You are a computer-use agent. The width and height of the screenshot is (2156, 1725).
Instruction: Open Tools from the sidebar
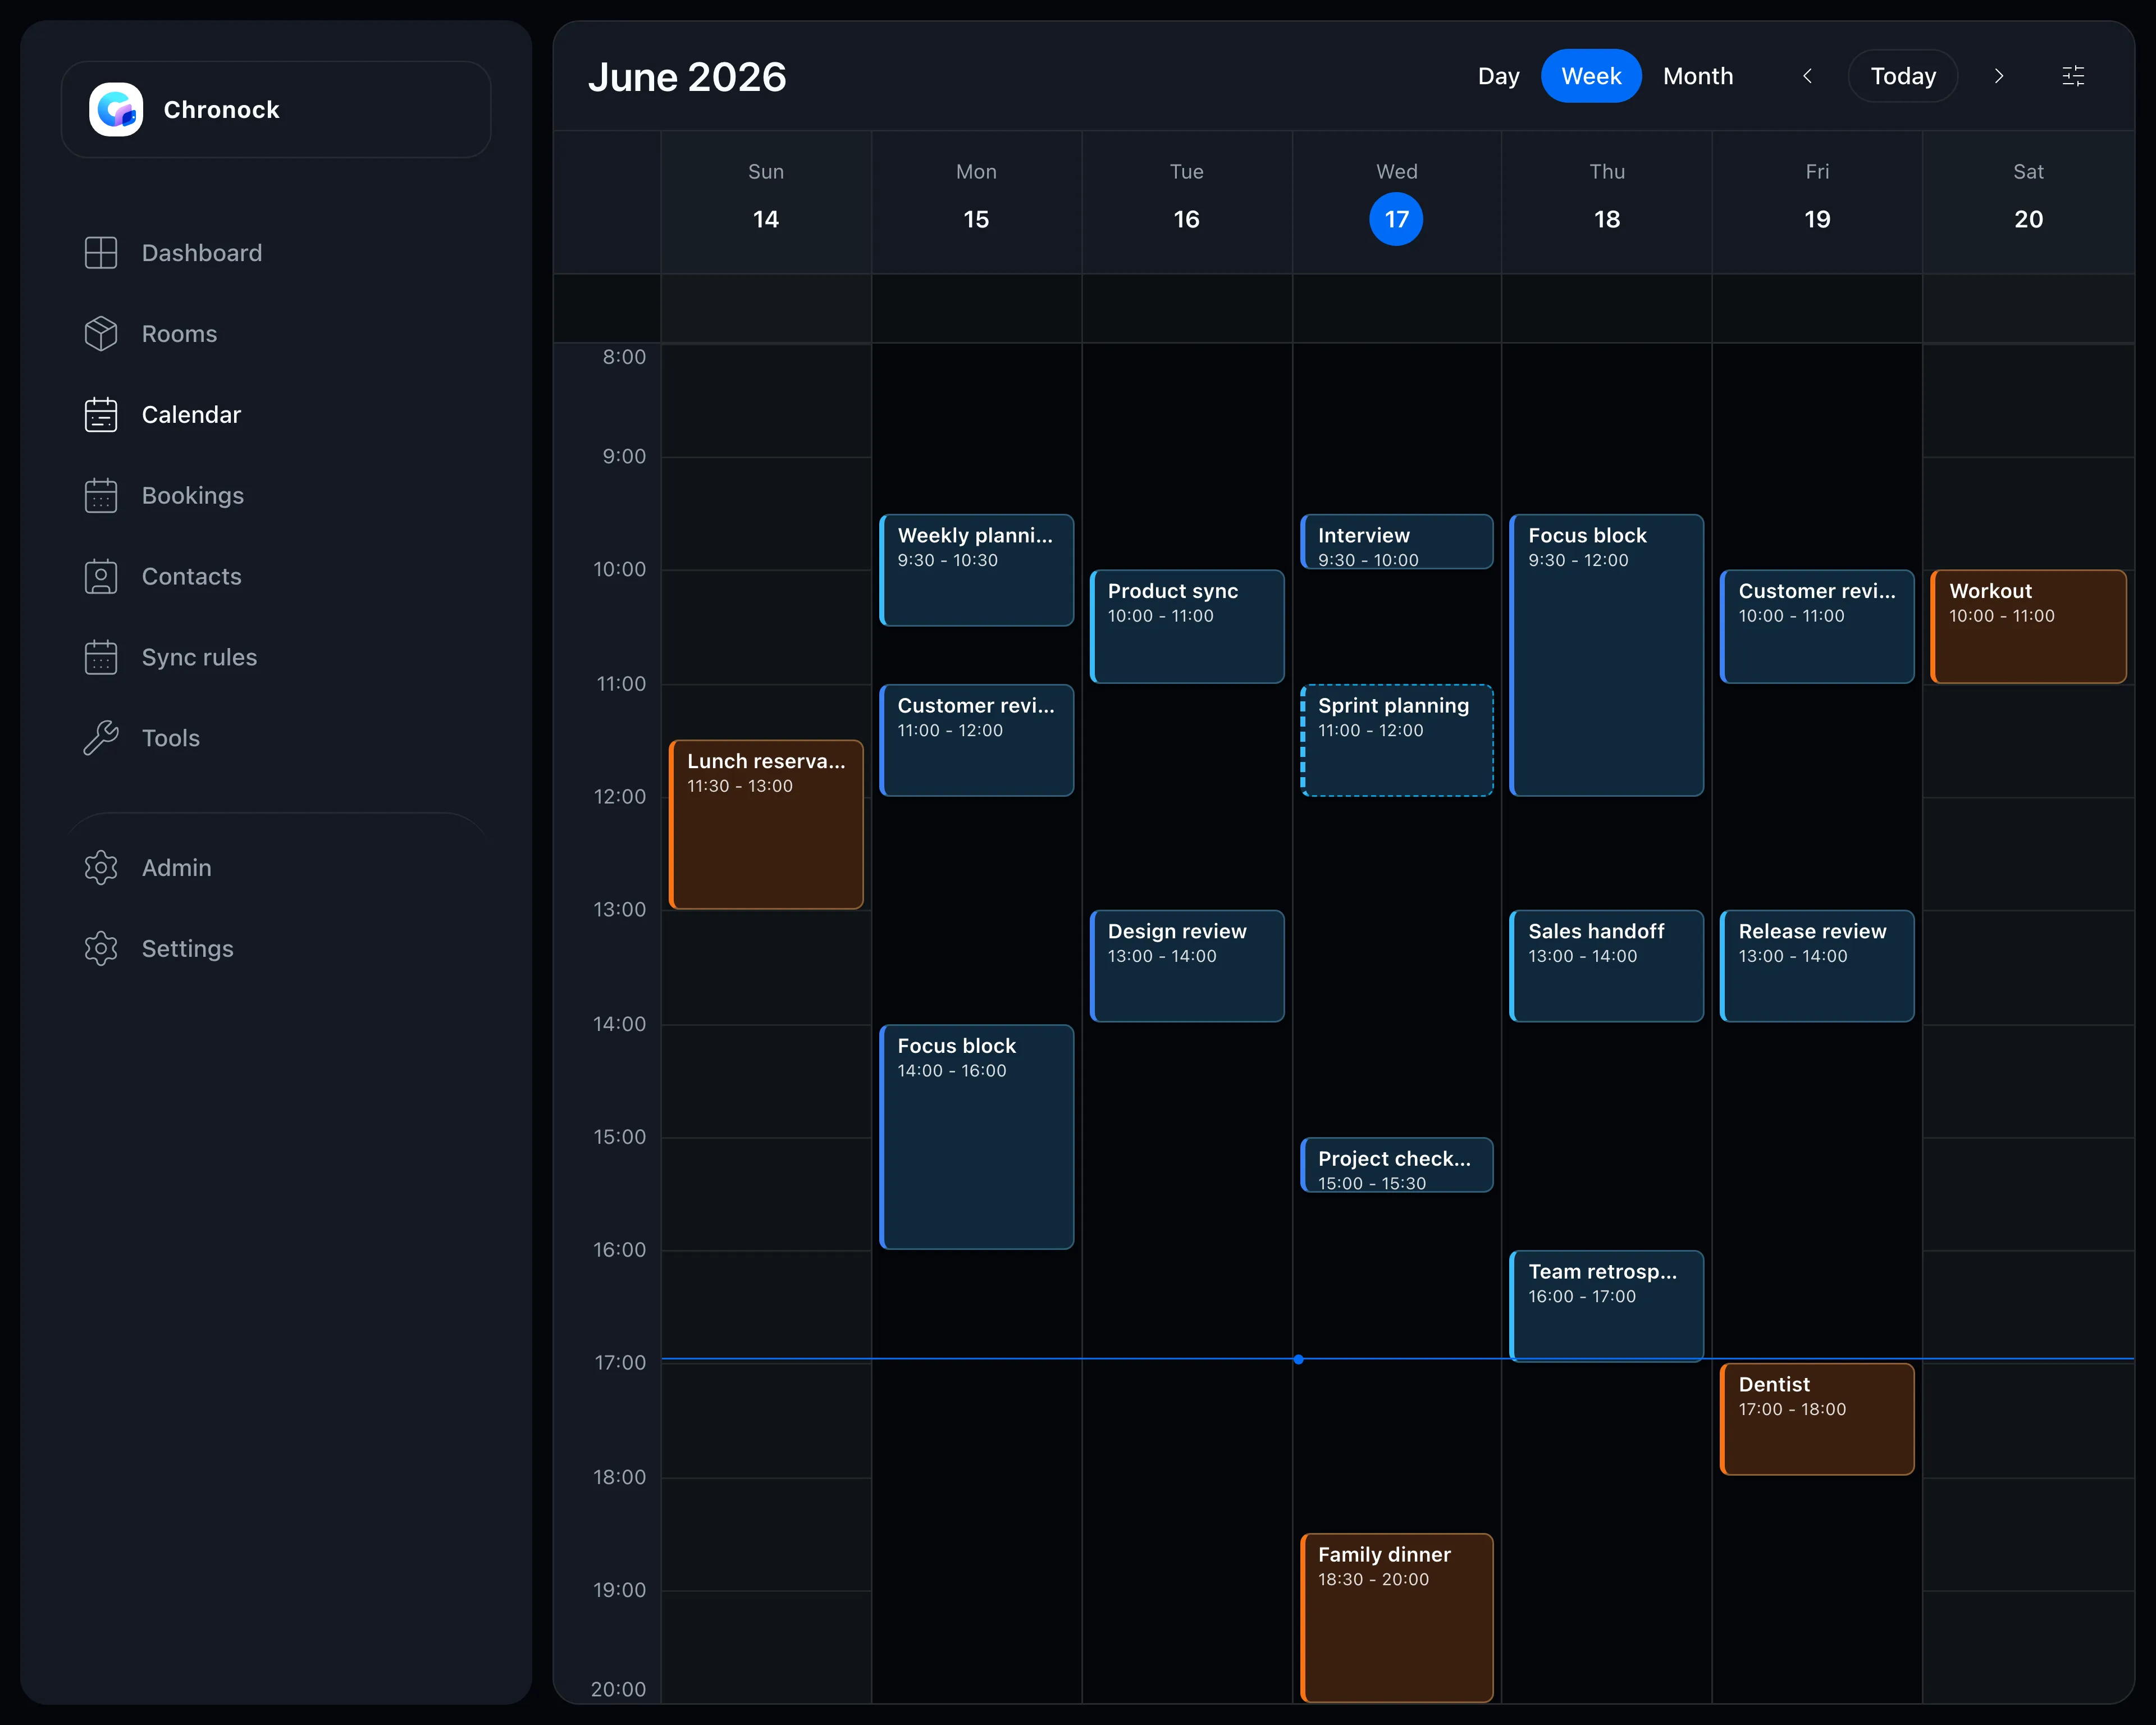pyautogui.click(x=171, y=738)
